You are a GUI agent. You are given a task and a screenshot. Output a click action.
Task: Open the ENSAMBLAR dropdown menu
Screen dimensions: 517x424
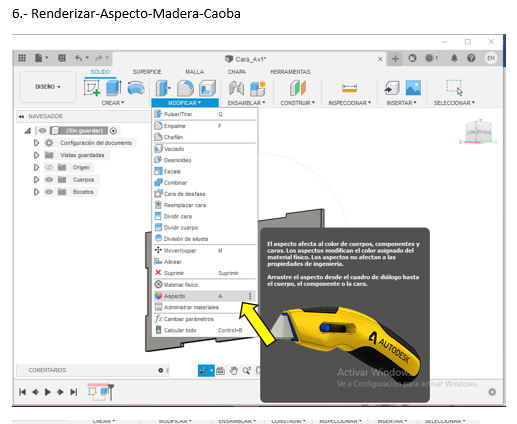click(246, 103)
